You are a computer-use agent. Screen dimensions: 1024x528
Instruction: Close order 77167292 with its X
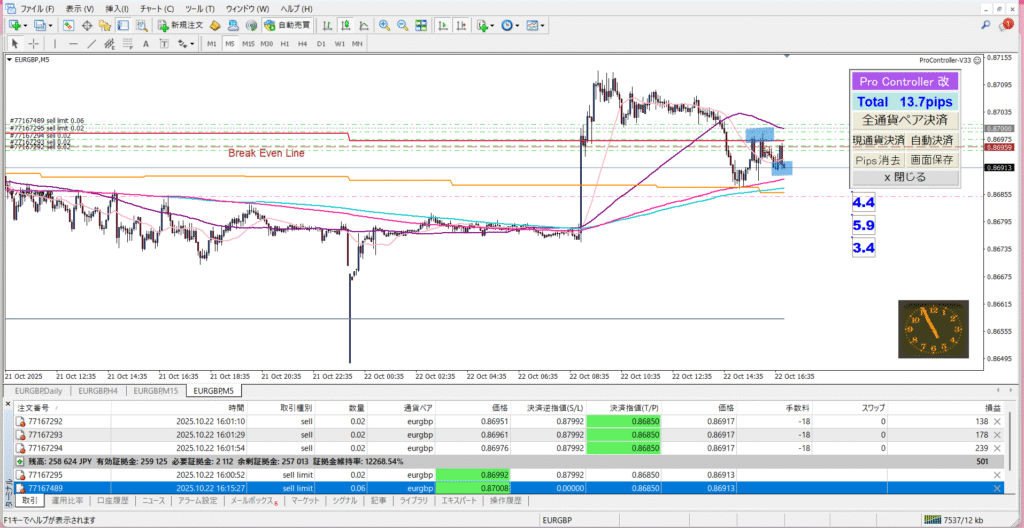point(996,423)
